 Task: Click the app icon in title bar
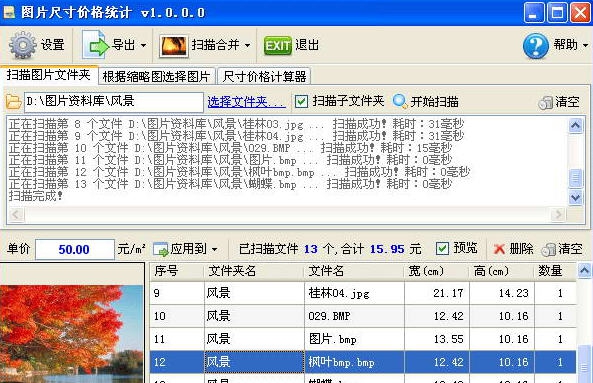(9, 12)
